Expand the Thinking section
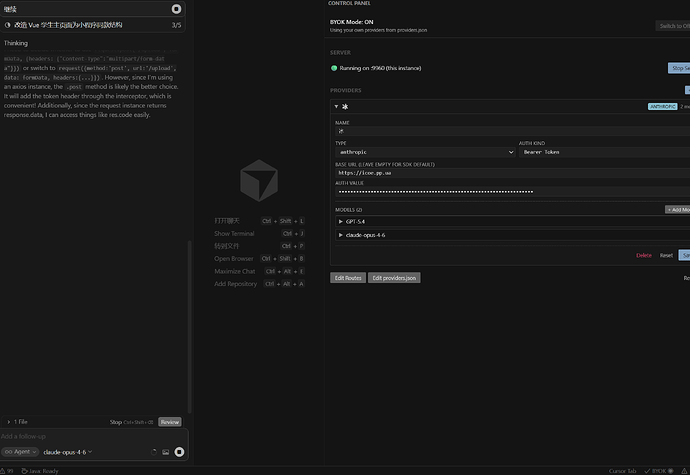The image size is (690, 475). tap(16, 43)
